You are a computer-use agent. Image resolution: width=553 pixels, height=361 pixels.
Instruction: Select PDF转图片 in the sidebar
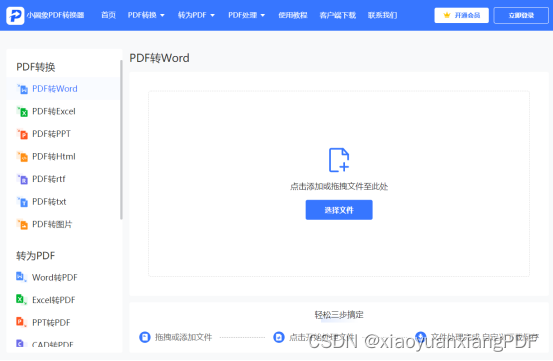coord(63,224)
